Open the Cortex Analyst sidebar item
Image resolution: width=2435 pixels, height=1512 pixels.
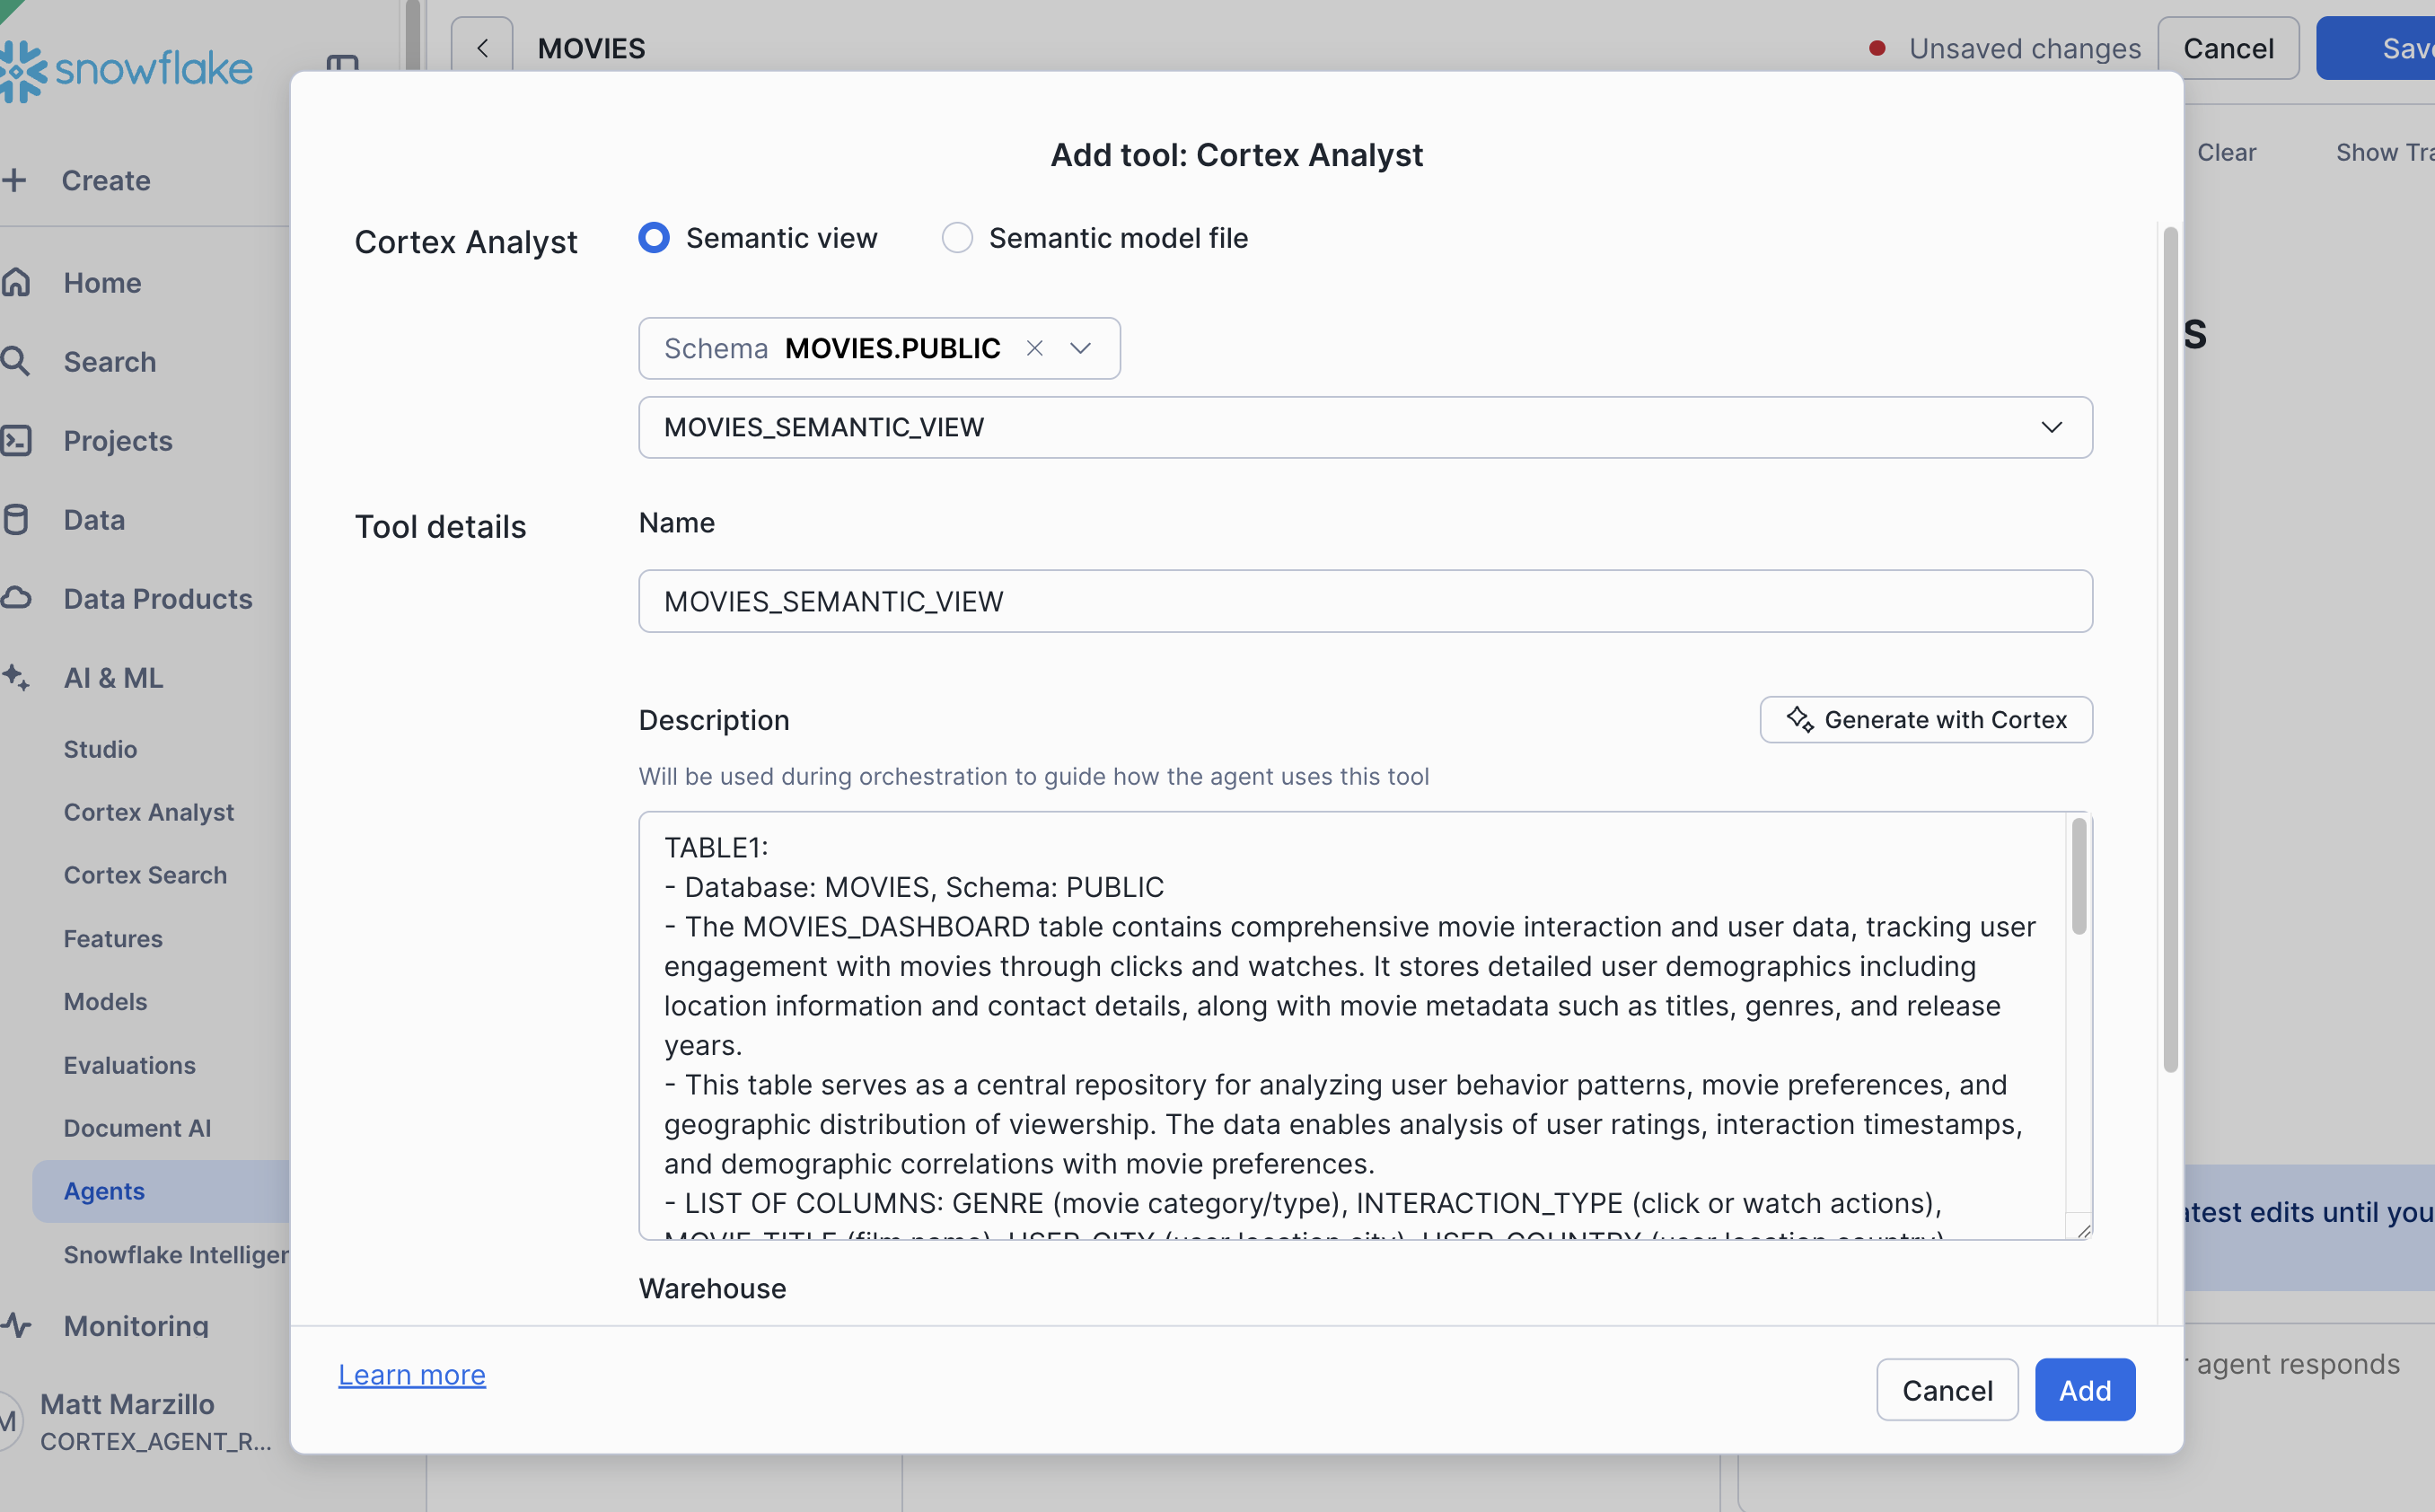(148, 812)
